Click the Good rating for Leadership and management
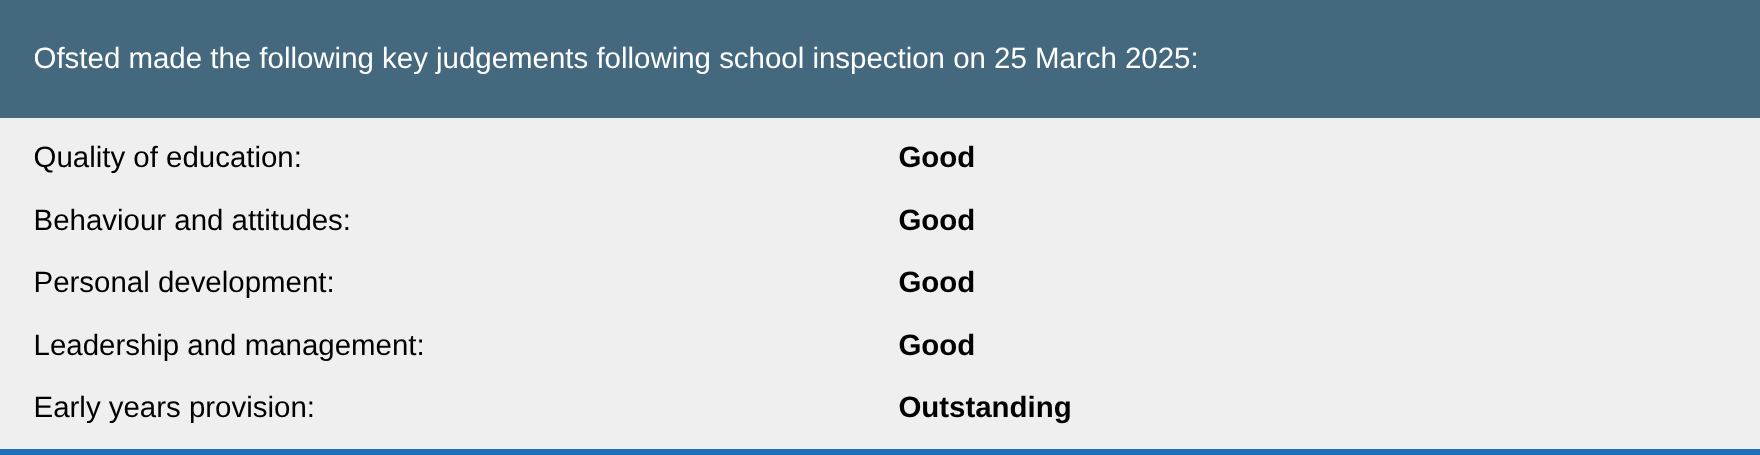Image resolution: width=1760 pixels, height=455 pixels. point(936,346)
